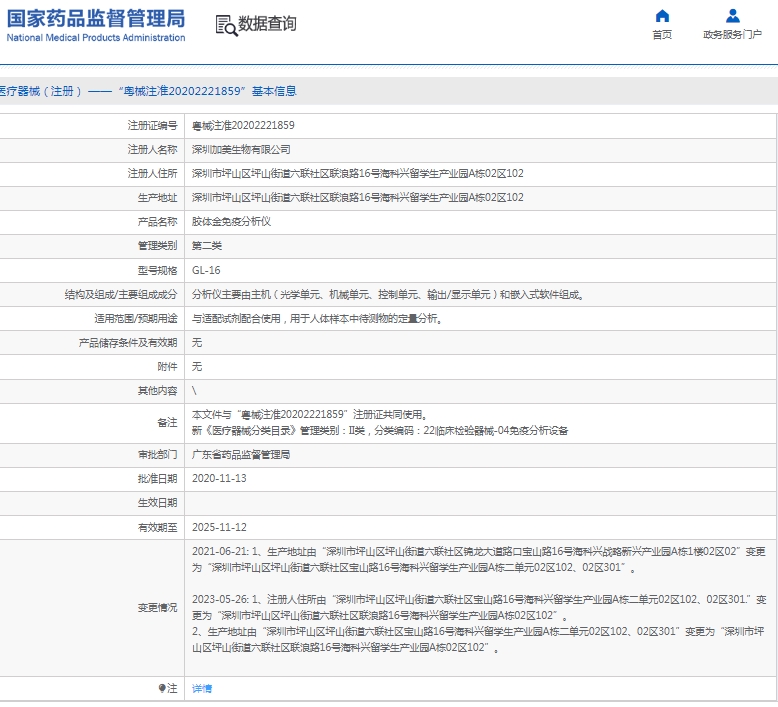778x707 pixels.
Task: Click the 政务服务门户 text link
Action: (732, 34)
